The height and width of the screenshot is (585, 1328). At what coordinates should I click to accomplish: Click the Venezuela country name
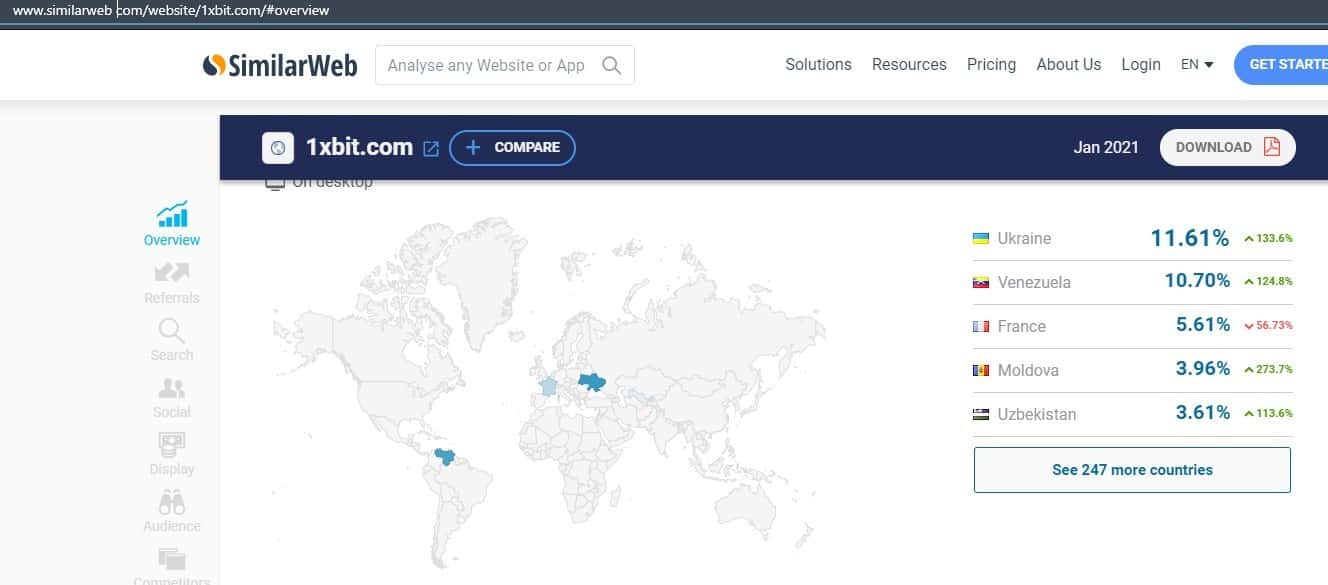pyautogui.click(x=1034, y=282)
